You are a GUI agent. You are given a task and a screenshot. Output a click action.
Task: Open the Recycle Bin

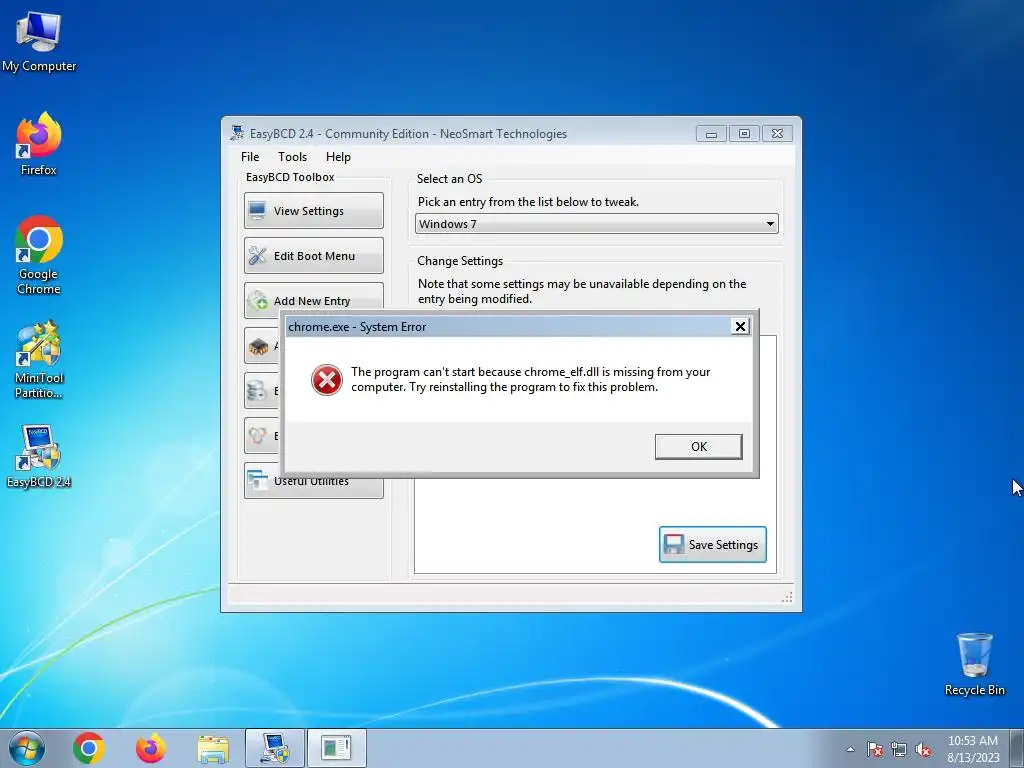coord(974,664)
